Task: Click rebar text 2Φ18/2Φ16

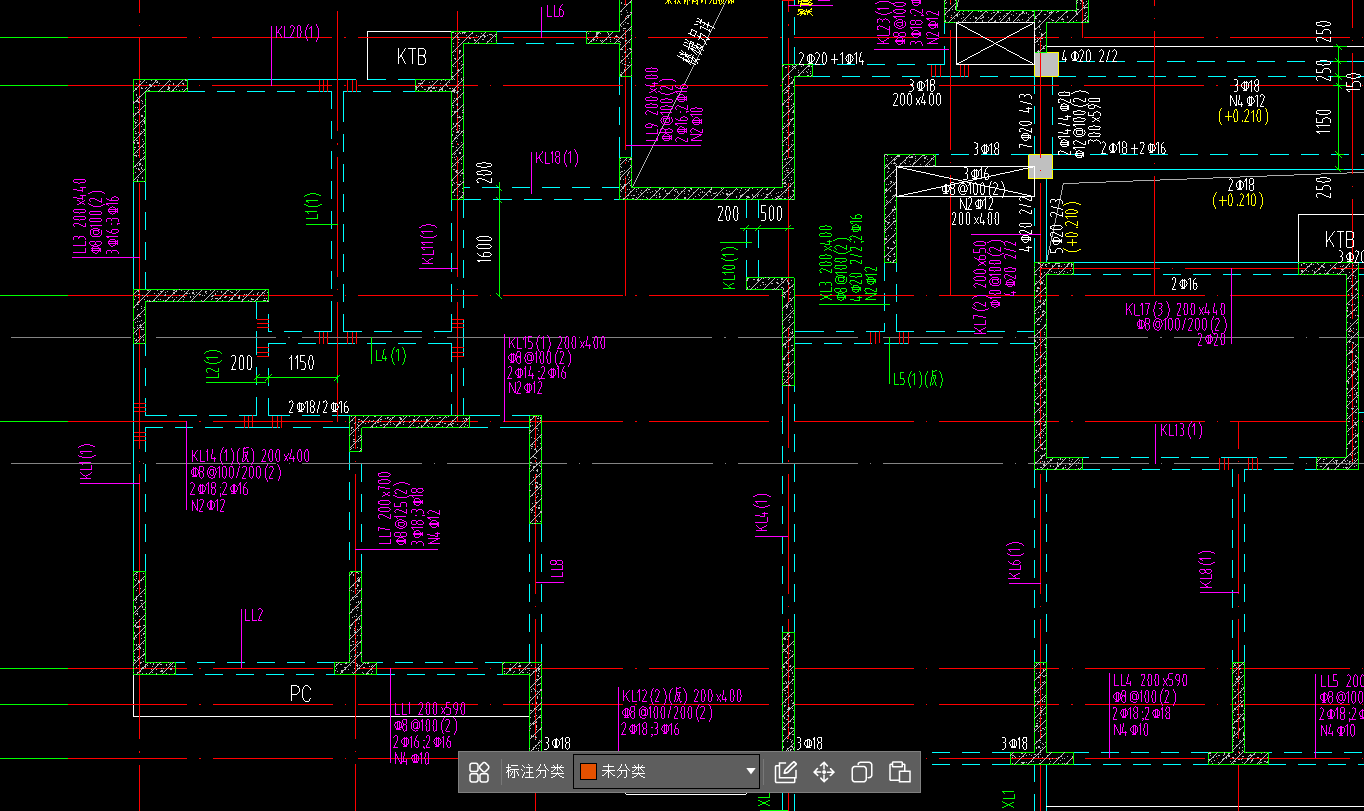Action: click(318, 407)
